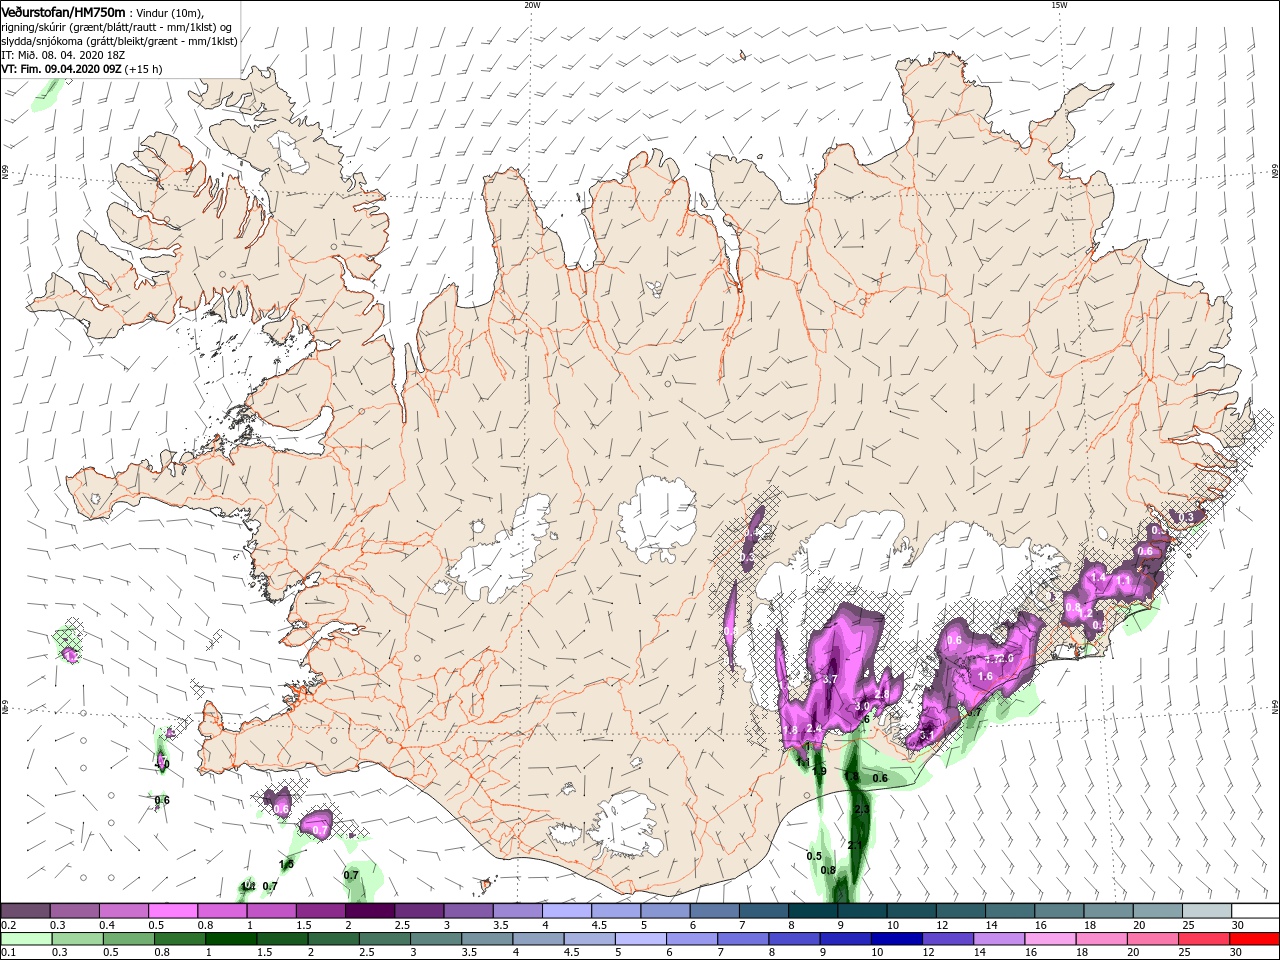The height and width of the screenshot is (960, 1280).
Task: Click the light grey swatch above '25' upper legend
Action: [1206, 910]
